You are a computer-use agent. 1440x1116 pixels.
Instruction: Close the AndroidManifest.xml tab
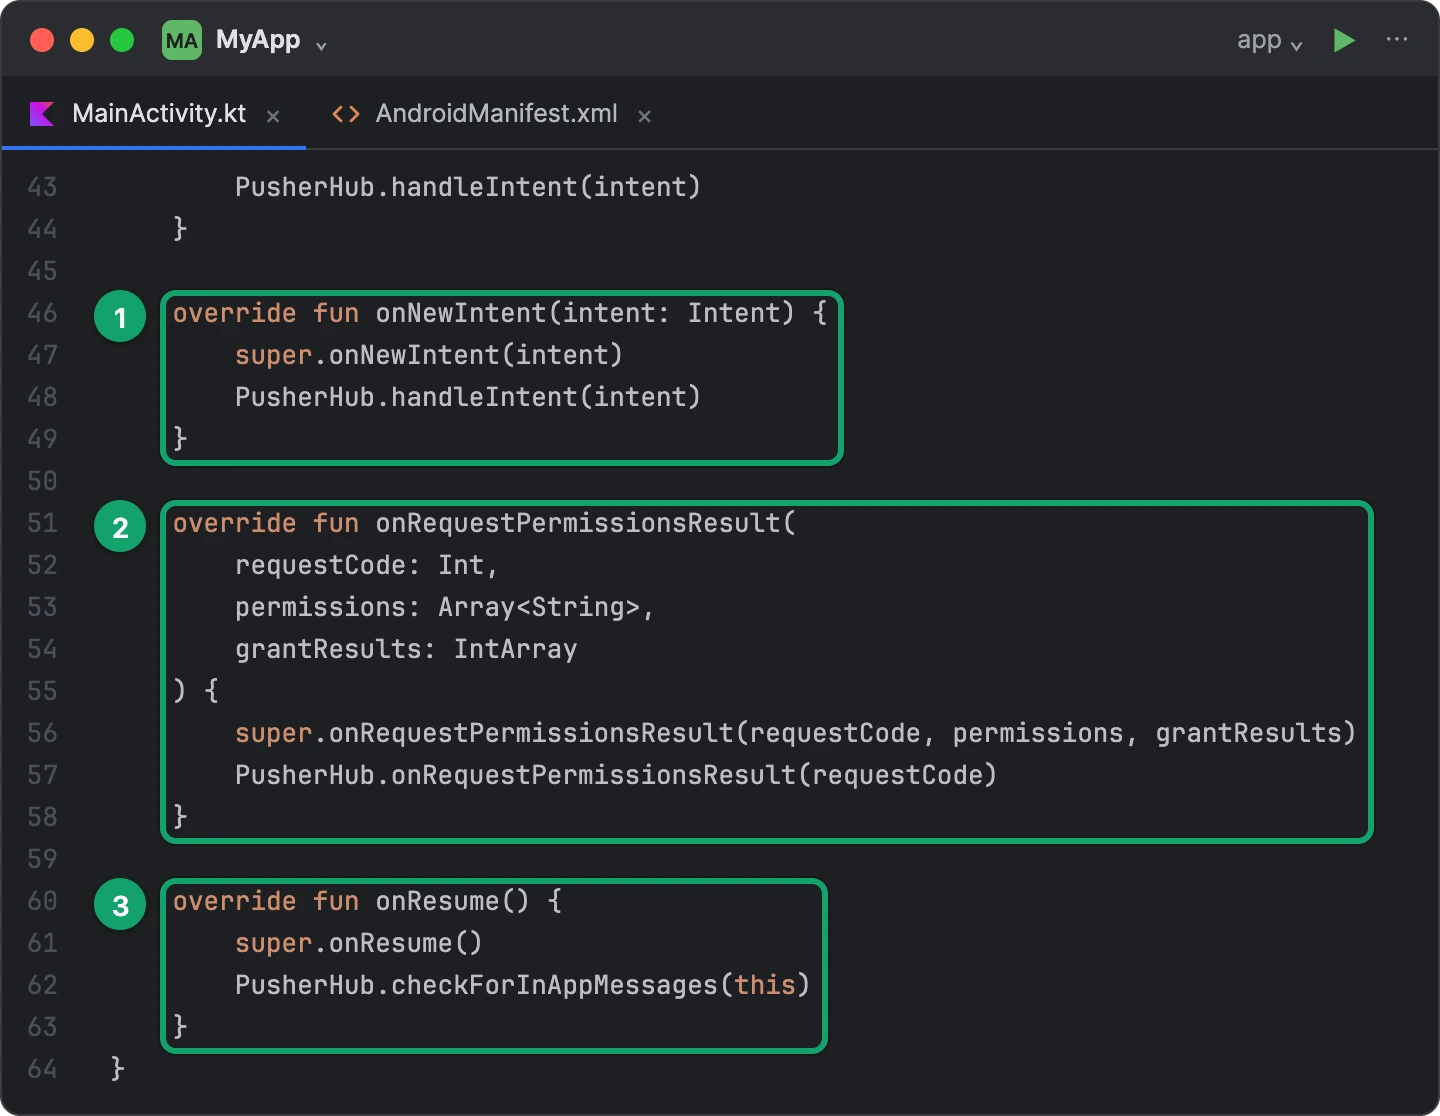click(645, 116)
